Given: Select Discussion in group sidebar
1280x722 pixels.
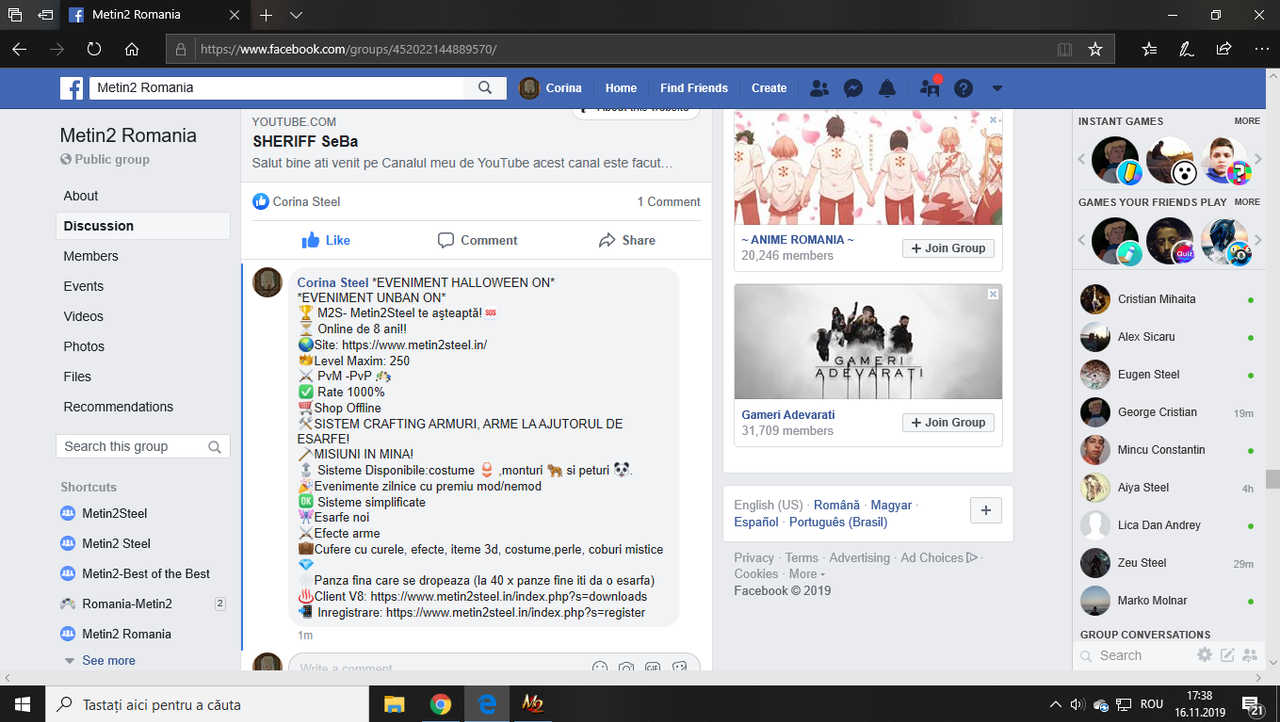Looking at the screenshot, I should [x=143, y=226].
